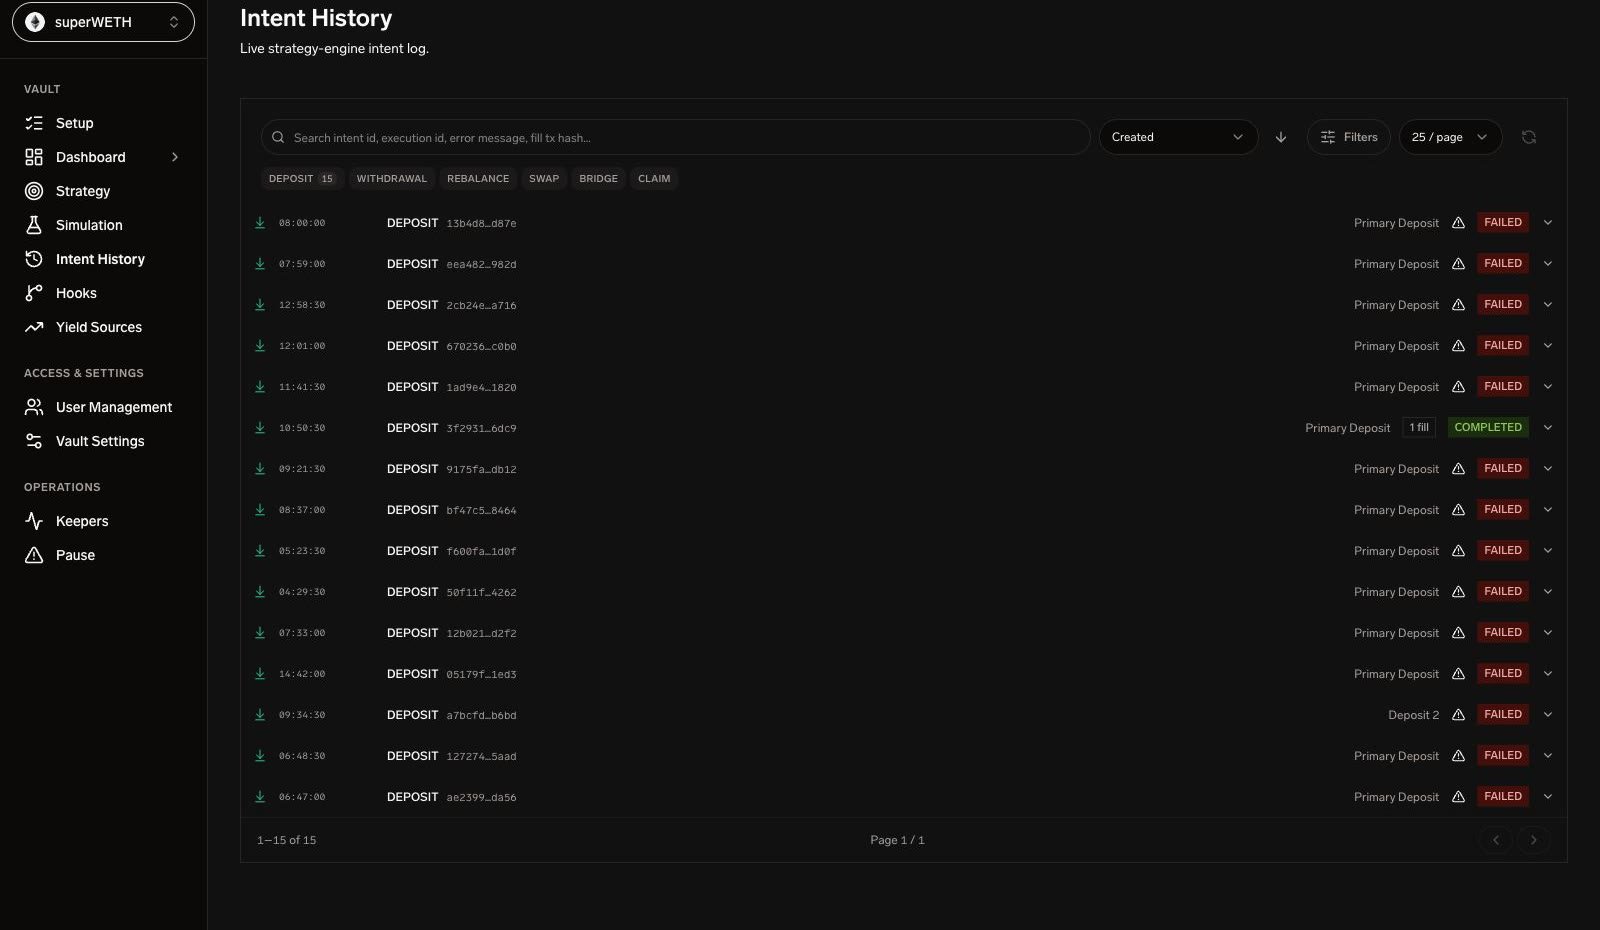This screenshot has height=930, width=1600.
Task: Click the COMPLETED status badge
Action: [1488, 428]
